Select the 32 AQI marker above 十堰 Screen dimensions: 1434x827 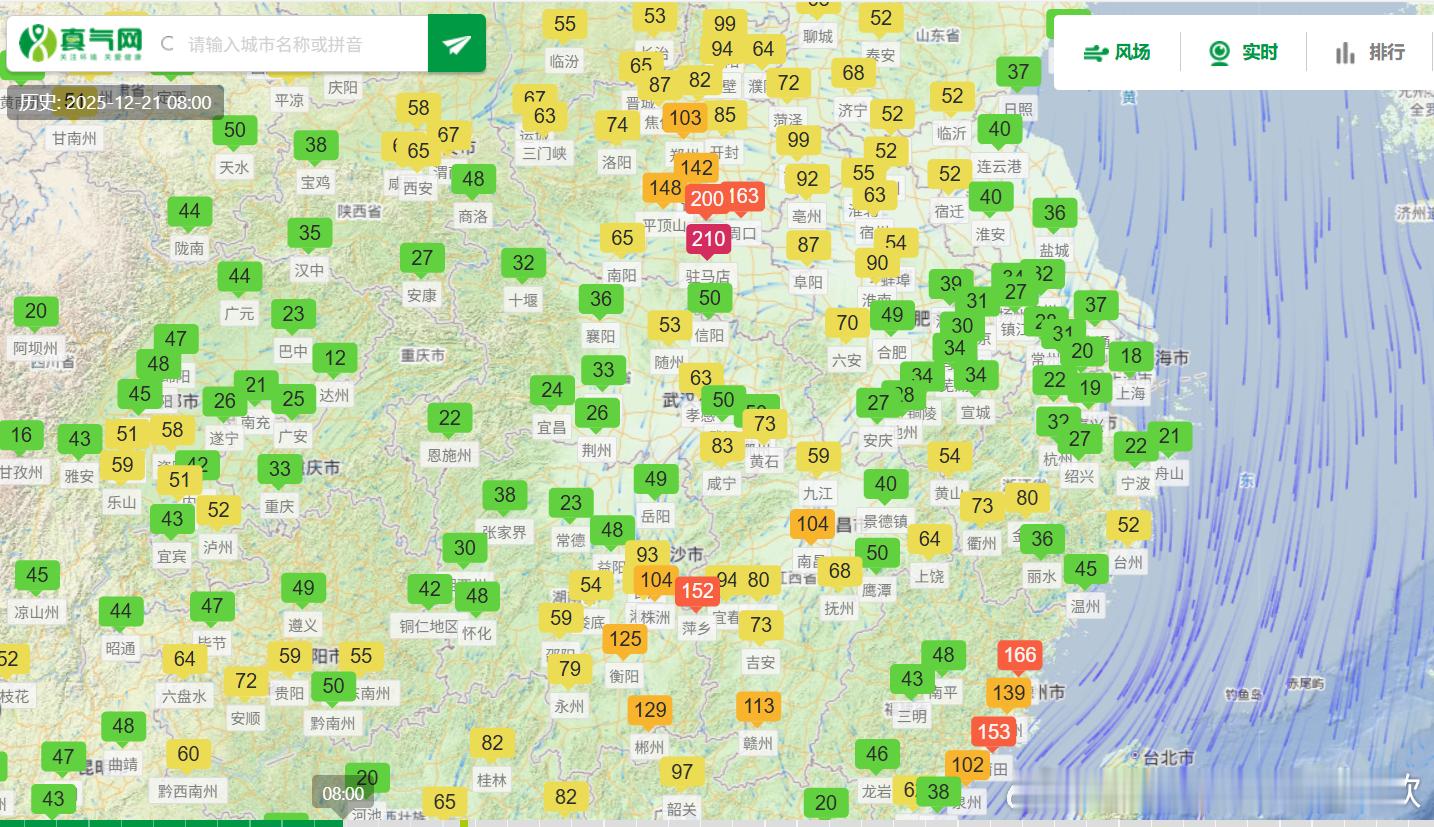pos(523,263)
